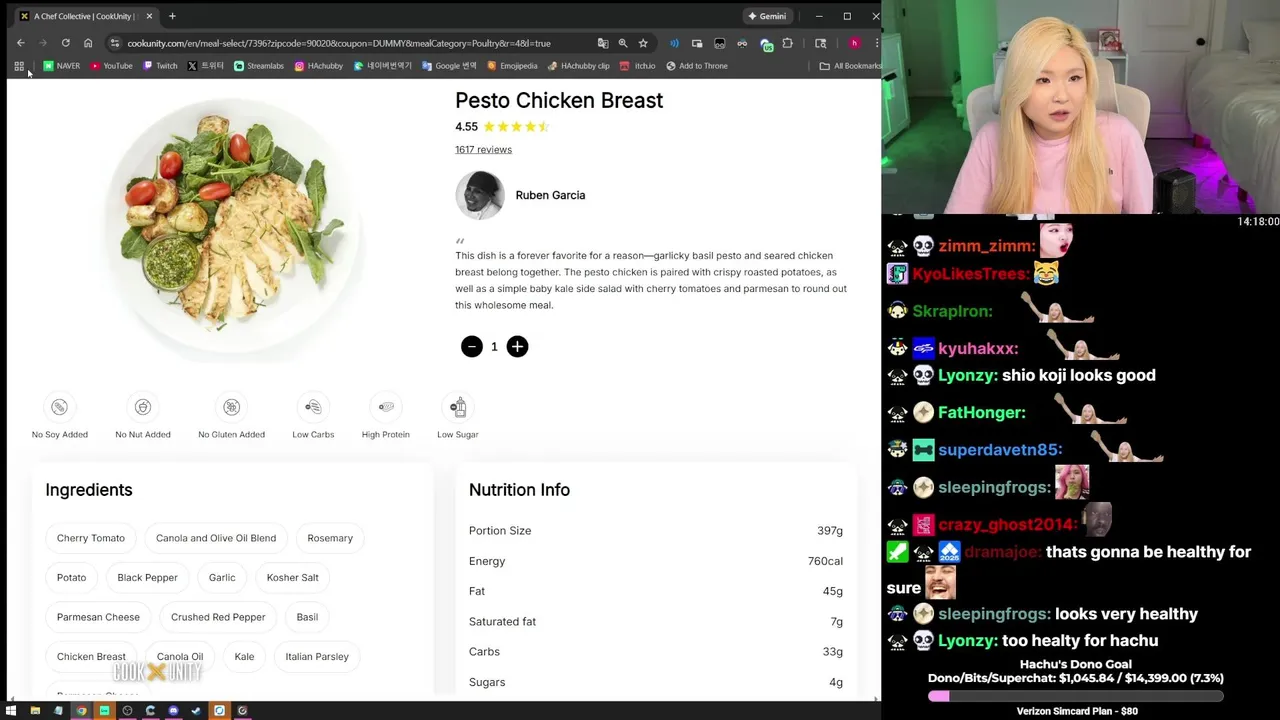Viewport: 1280px width, 720px height.
Task: Click the No Gluten Added icon
Action: coord(231,407)
